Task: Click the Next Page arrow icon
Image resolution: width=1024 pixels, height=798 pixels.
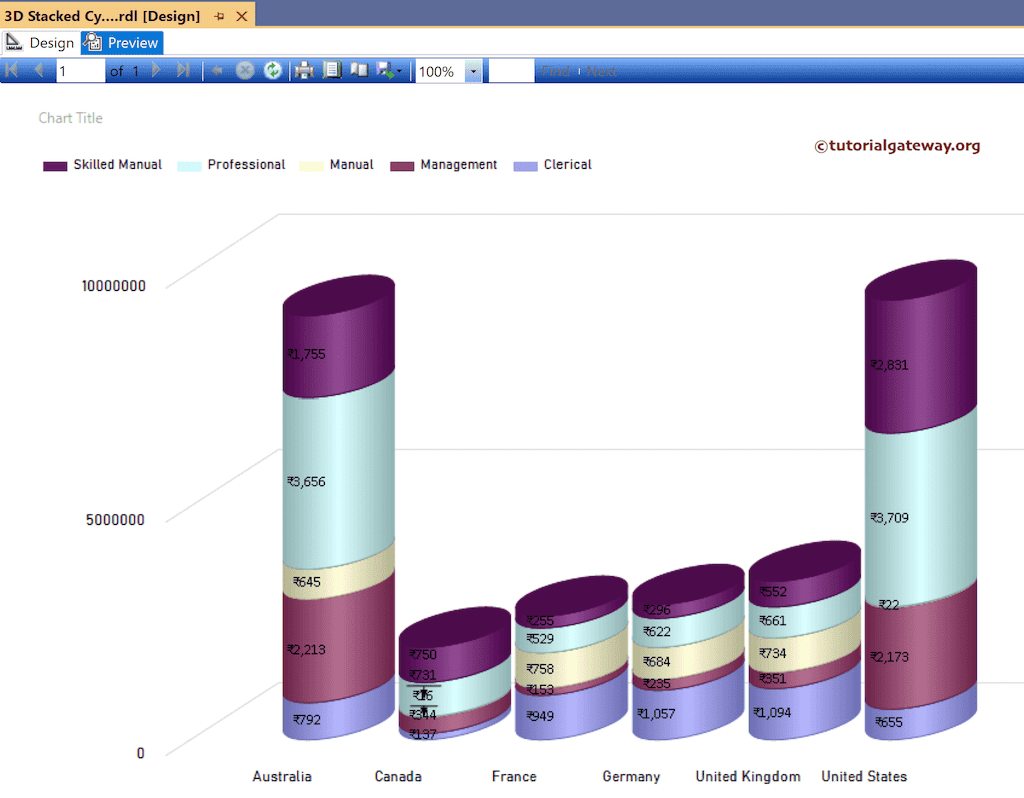Action: (x=157, y=70)
